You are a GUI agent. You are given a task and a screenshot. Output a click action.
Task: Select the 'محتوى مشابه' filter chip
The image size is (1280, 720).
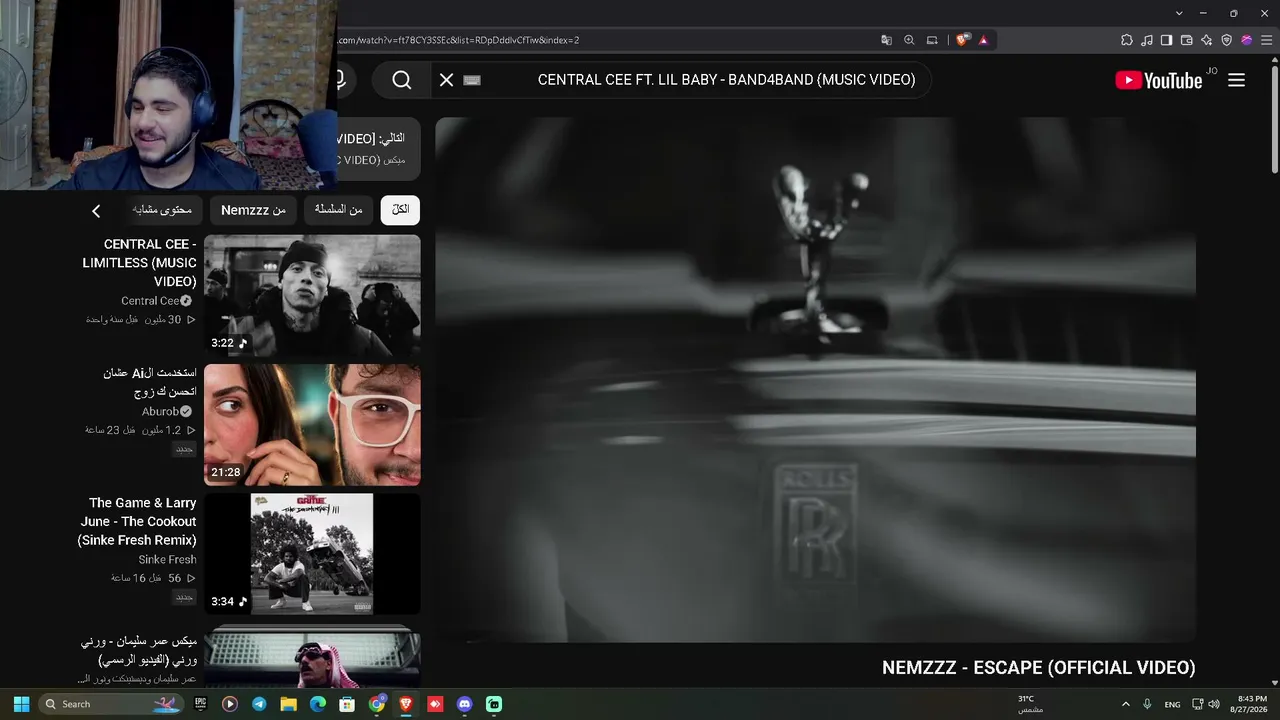[161, 210]
